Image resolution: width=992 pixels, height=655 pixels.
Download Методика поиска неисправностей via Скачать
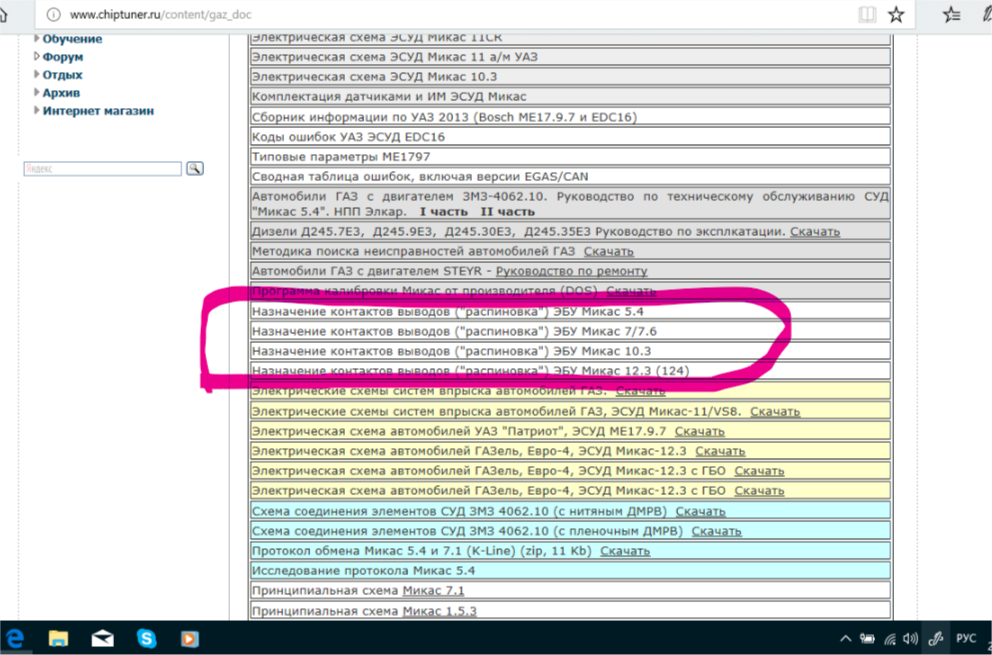(608, 251)
